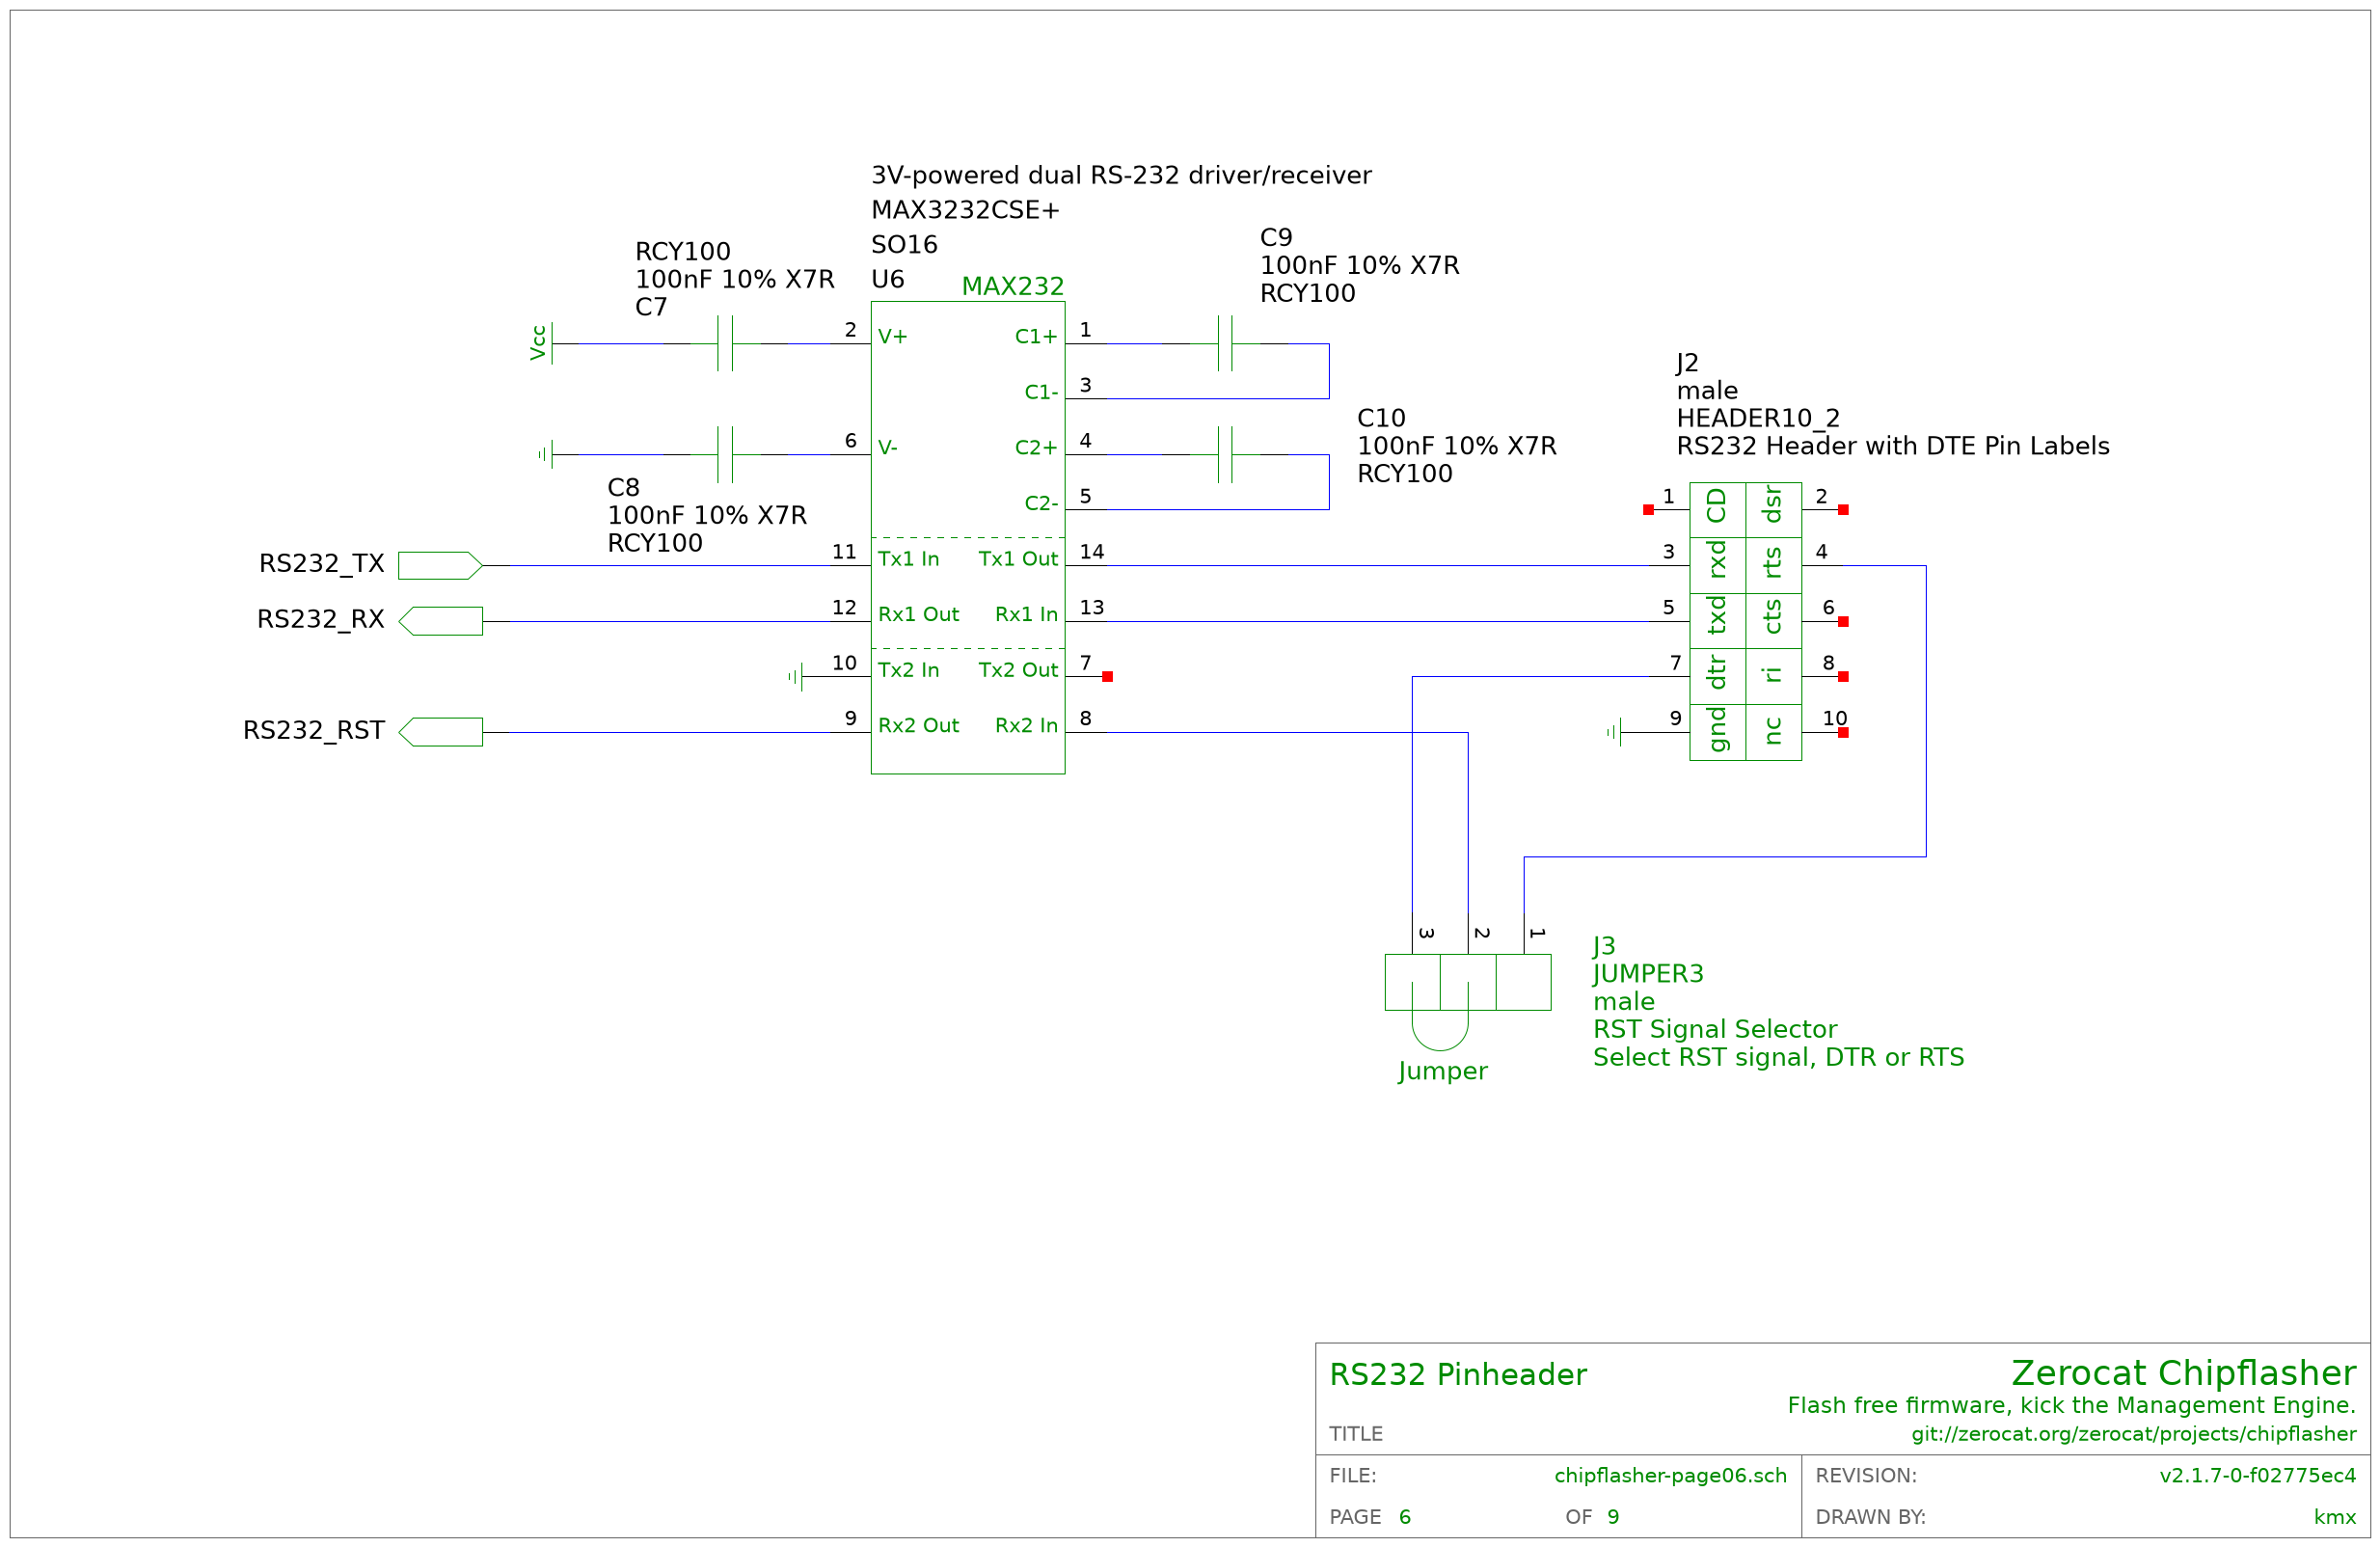Image resolution: width=2380 pixels, height=1547 pixels.
Task: Select the rts cell in J2 header
Action: 1773,566
